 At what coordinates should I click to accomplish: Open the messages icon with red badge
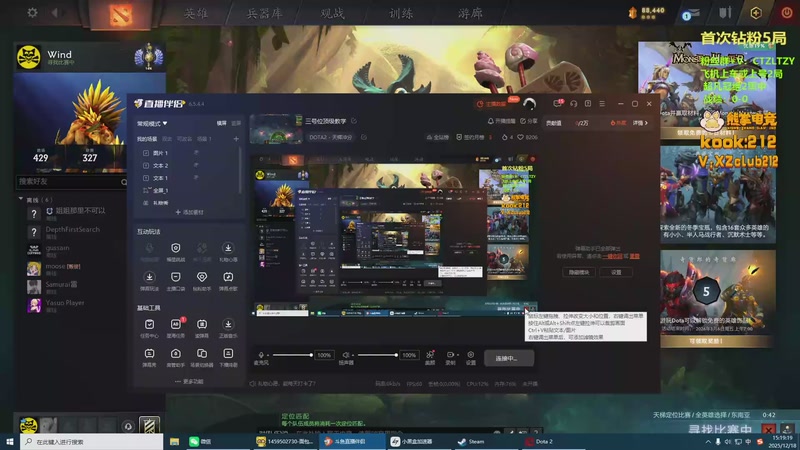point(558,104)
